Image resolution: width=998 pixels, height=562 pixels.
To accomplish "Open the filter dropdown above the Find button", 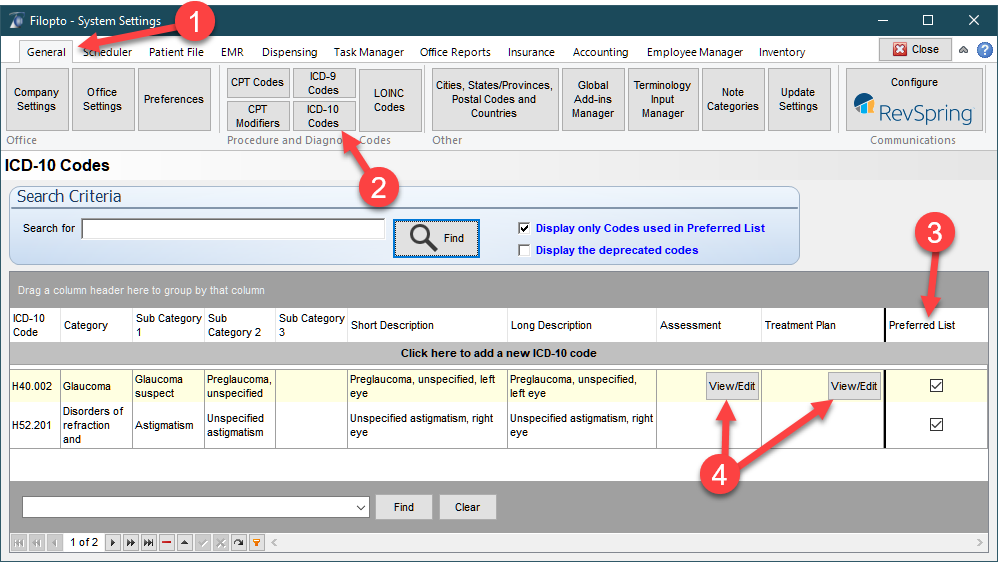I will [x=361, y=508].
